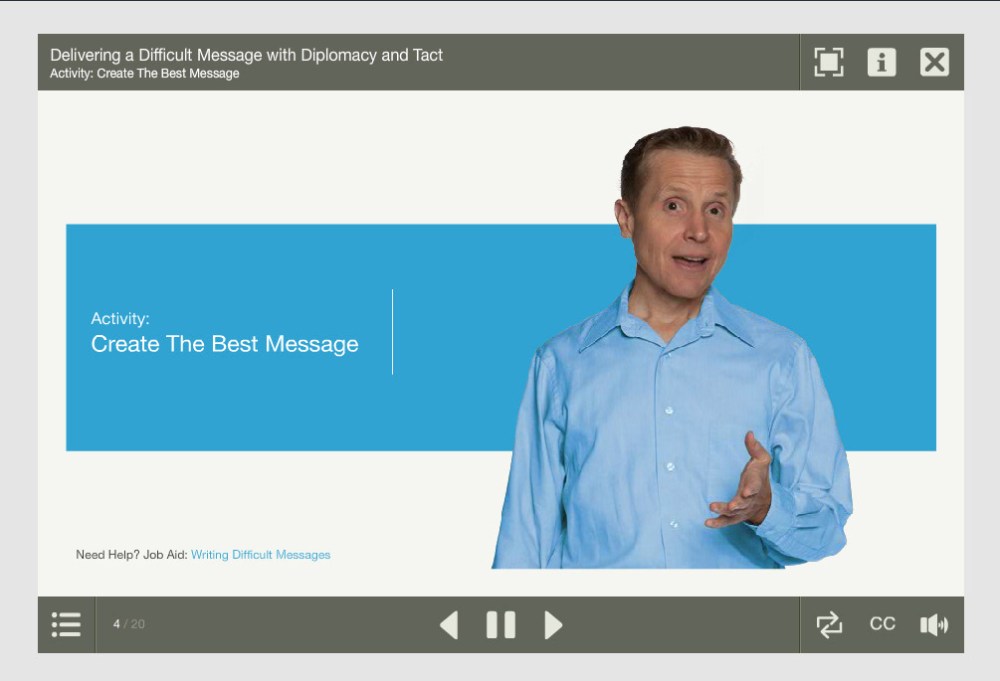
Task: Click the vertical divider line in the banner
Action: point(392,332)
